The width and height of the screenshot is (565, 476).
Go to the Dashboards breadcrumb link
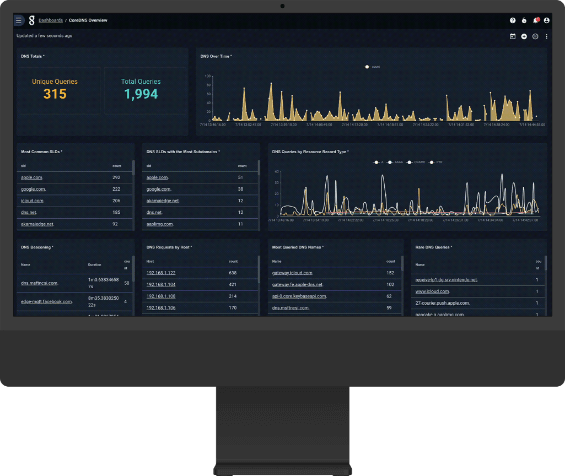pos(50,21)
